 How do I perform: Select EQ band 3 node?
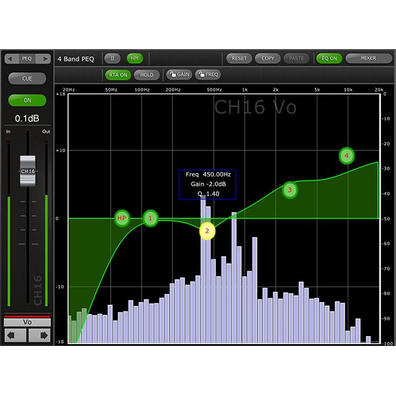[x=290, y=190]
